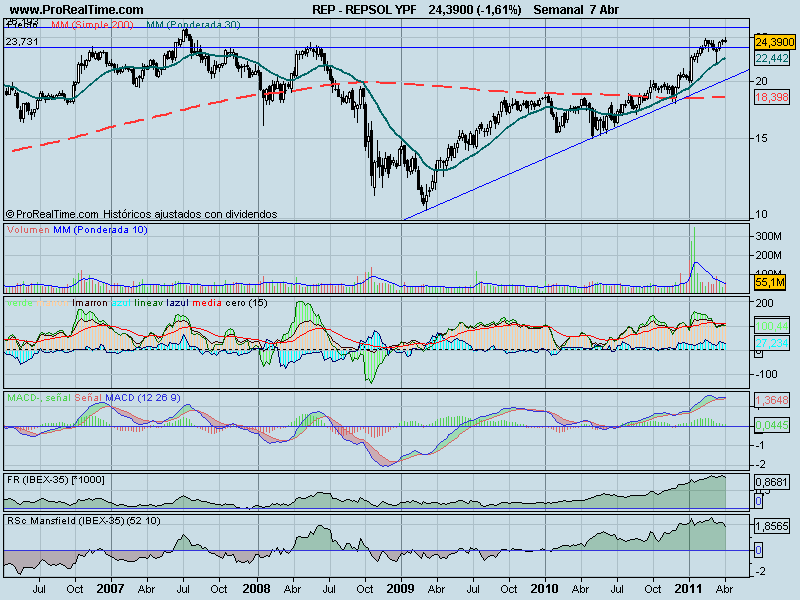800x600 pixels.
Task: Click the red 18,398 value tag
Action: 772,96
